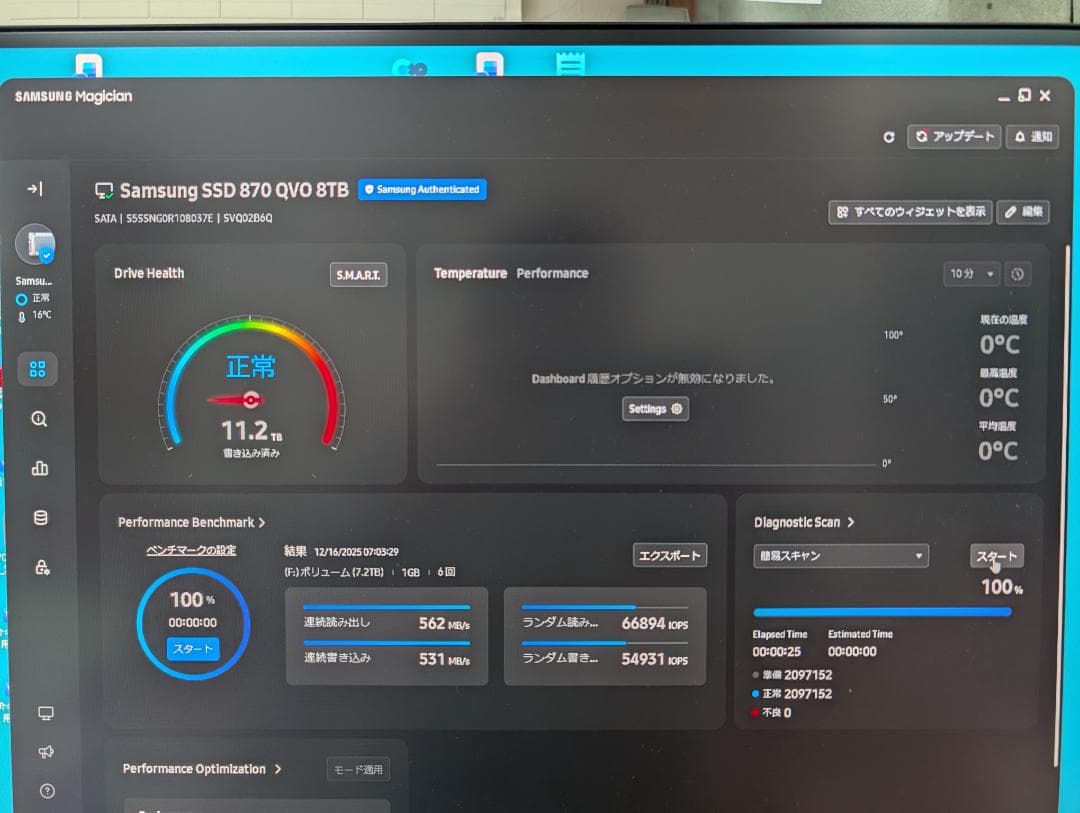Open the monitor icon in lower sidebar
The height and width of the screenshot is (813, 1080).
point(45,713)
